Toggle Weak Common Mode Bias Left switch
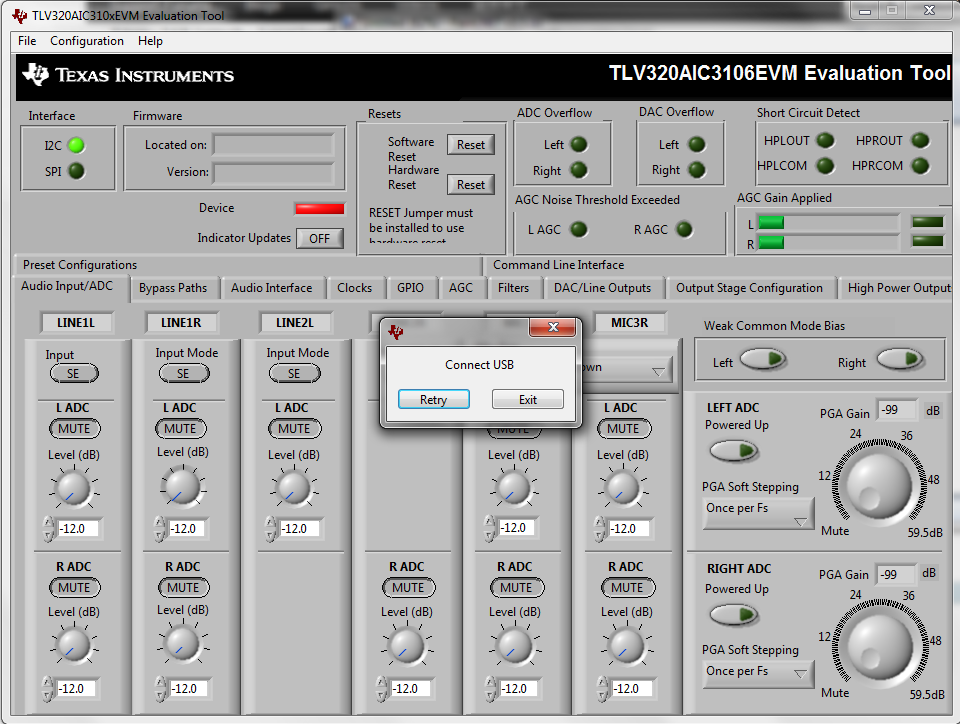960x724 pixels. [763, 359]
